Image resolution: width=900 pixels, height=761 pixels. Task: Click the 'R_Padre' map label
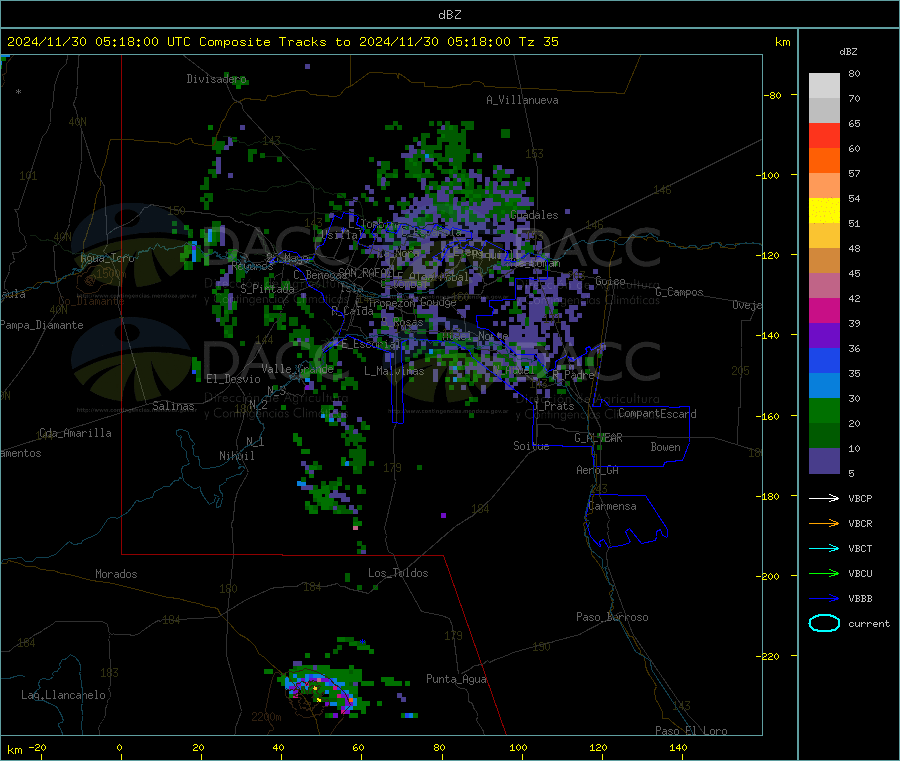[573, 375]
